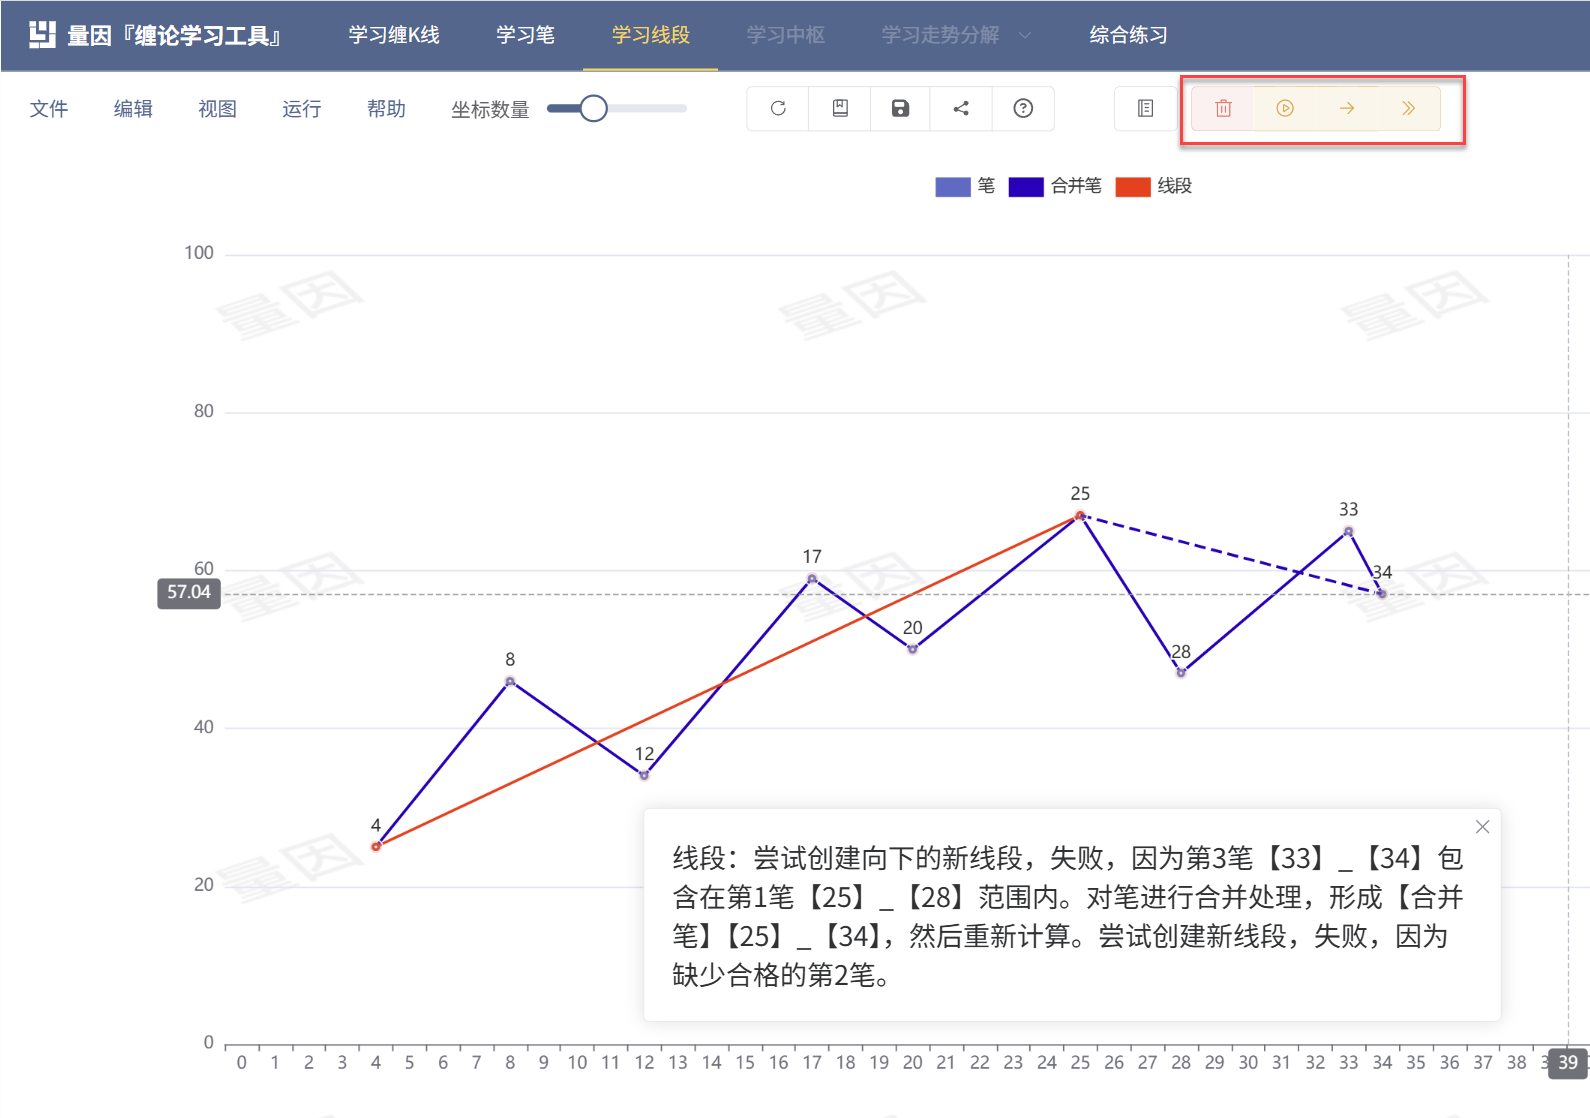Open the 运行 menu
Screen dimensions: 1590x1118
tap(301, 109)
